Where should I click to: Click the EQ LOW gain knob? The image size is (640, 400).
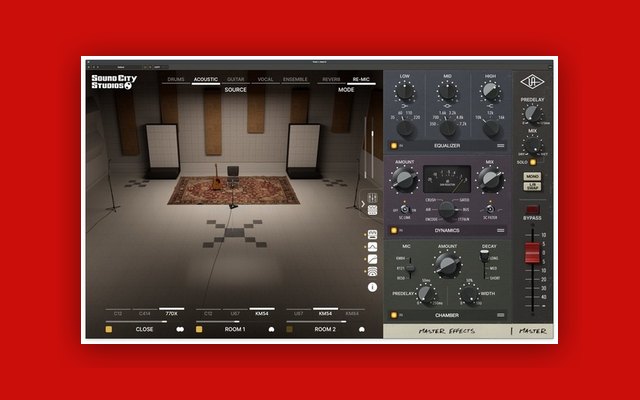click(405, 91)
